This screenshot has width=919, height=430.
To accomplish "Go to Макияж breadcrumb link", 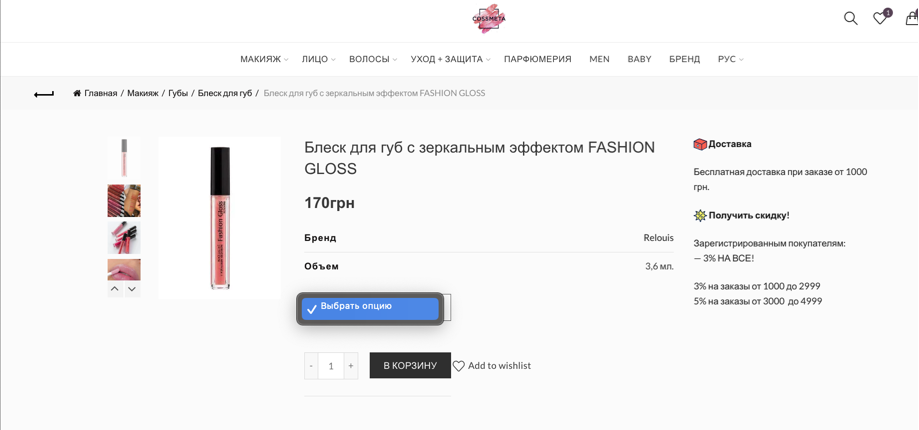I will pos(142,93).
